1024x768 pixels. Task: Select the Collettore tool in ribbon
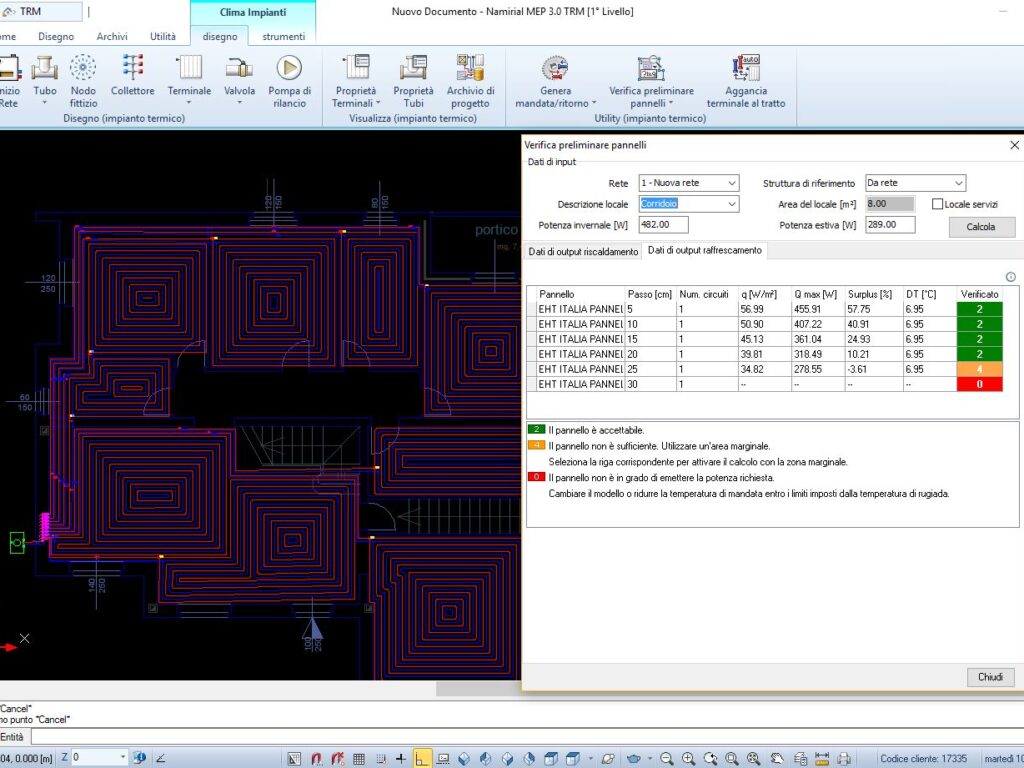(132, 76)
